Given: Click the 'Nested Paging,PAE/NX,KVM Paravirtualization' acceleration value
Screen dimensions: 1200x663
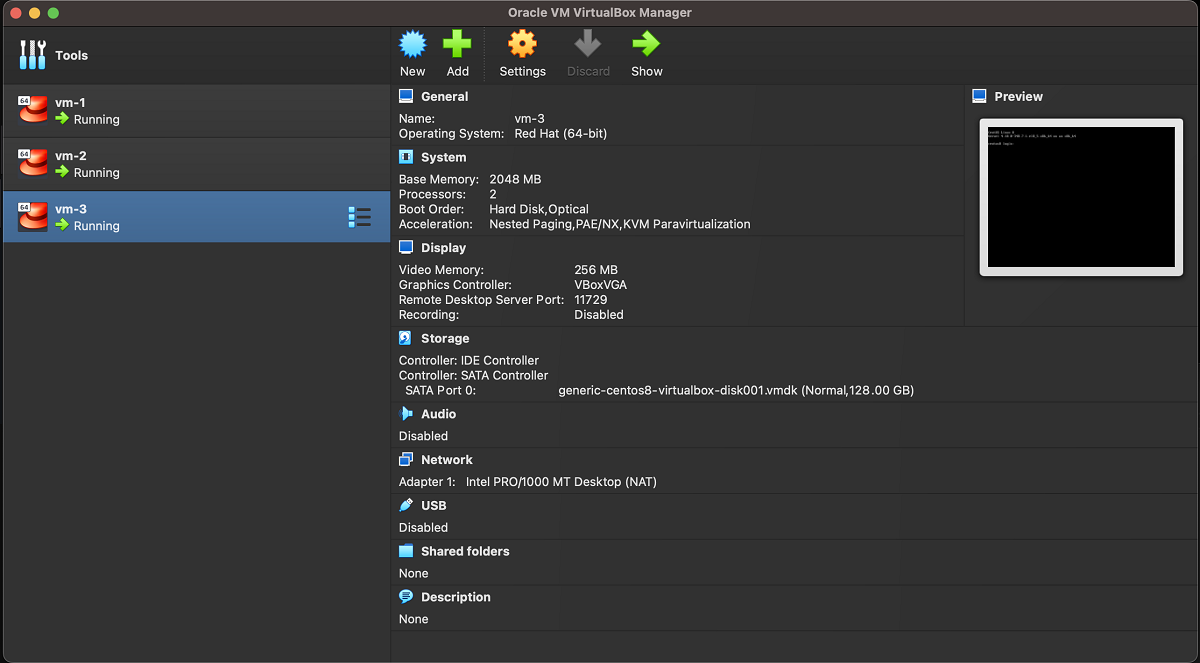Looking at the screenshot, I should [x=620, y=224].
